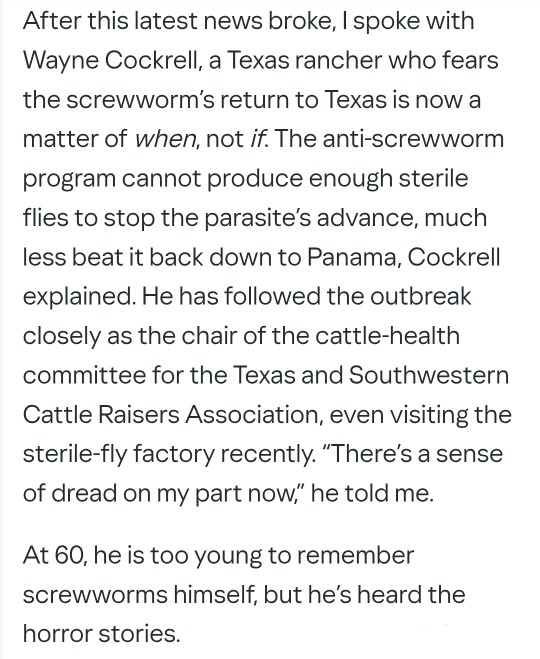Click the phrase "horror stories"
Viewport: 540px width, 659px height.
101,634
